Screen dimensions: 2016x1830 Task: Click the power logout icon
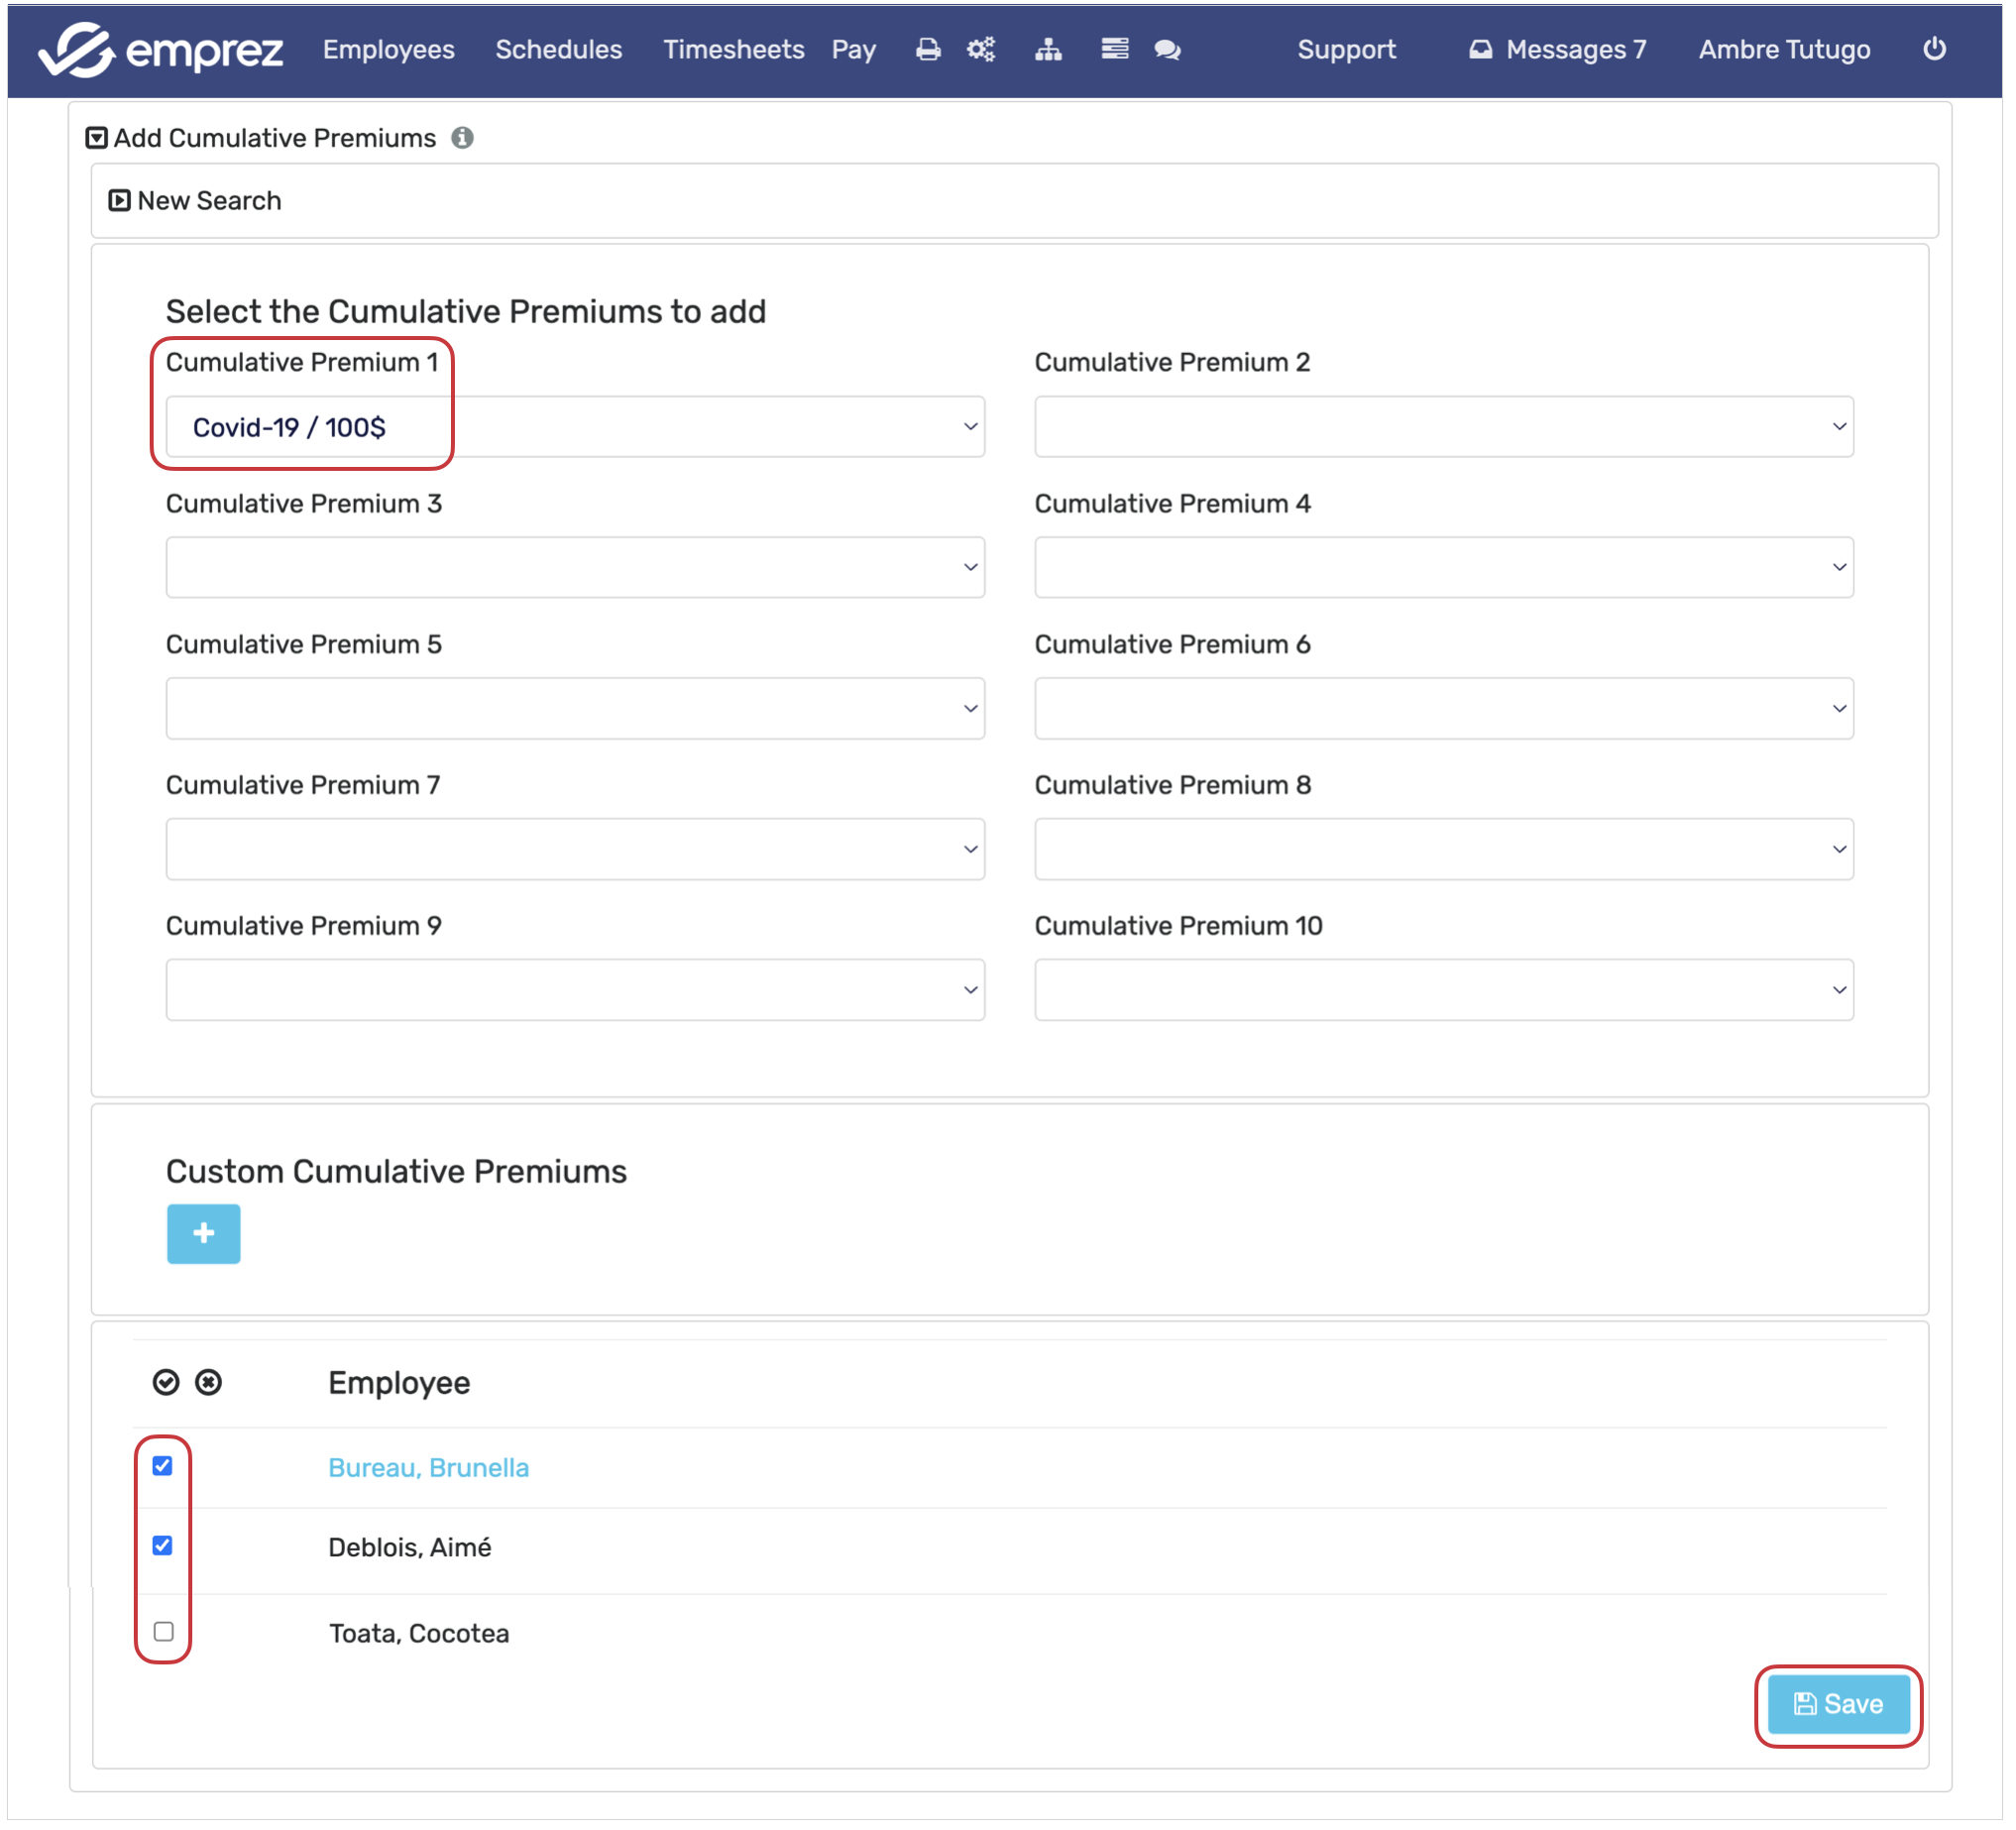(1933, 49)
